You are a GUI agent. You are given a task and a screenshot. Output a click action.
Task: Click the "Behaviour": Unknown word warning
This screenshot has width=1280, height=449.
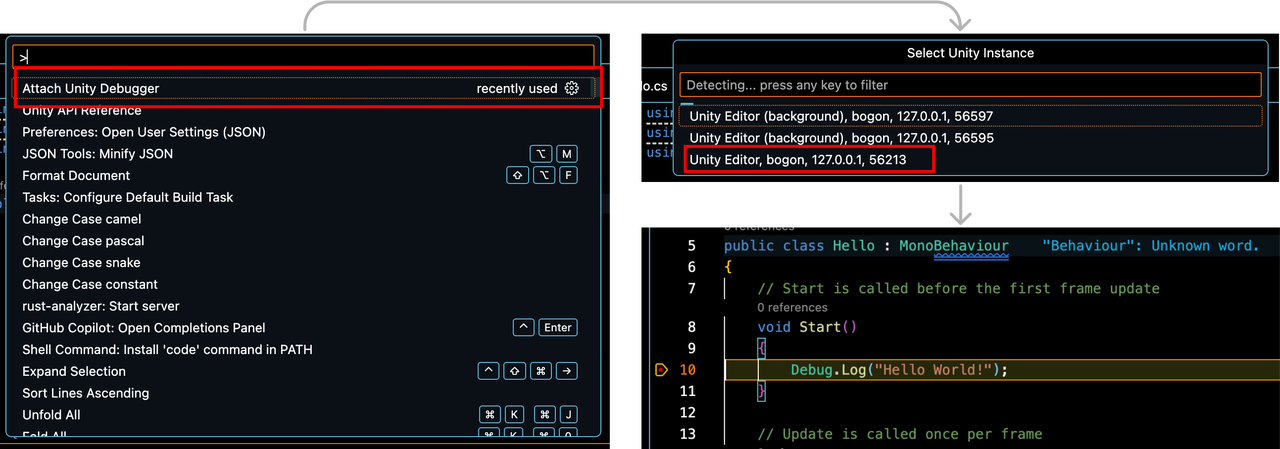click(1150, 246)
